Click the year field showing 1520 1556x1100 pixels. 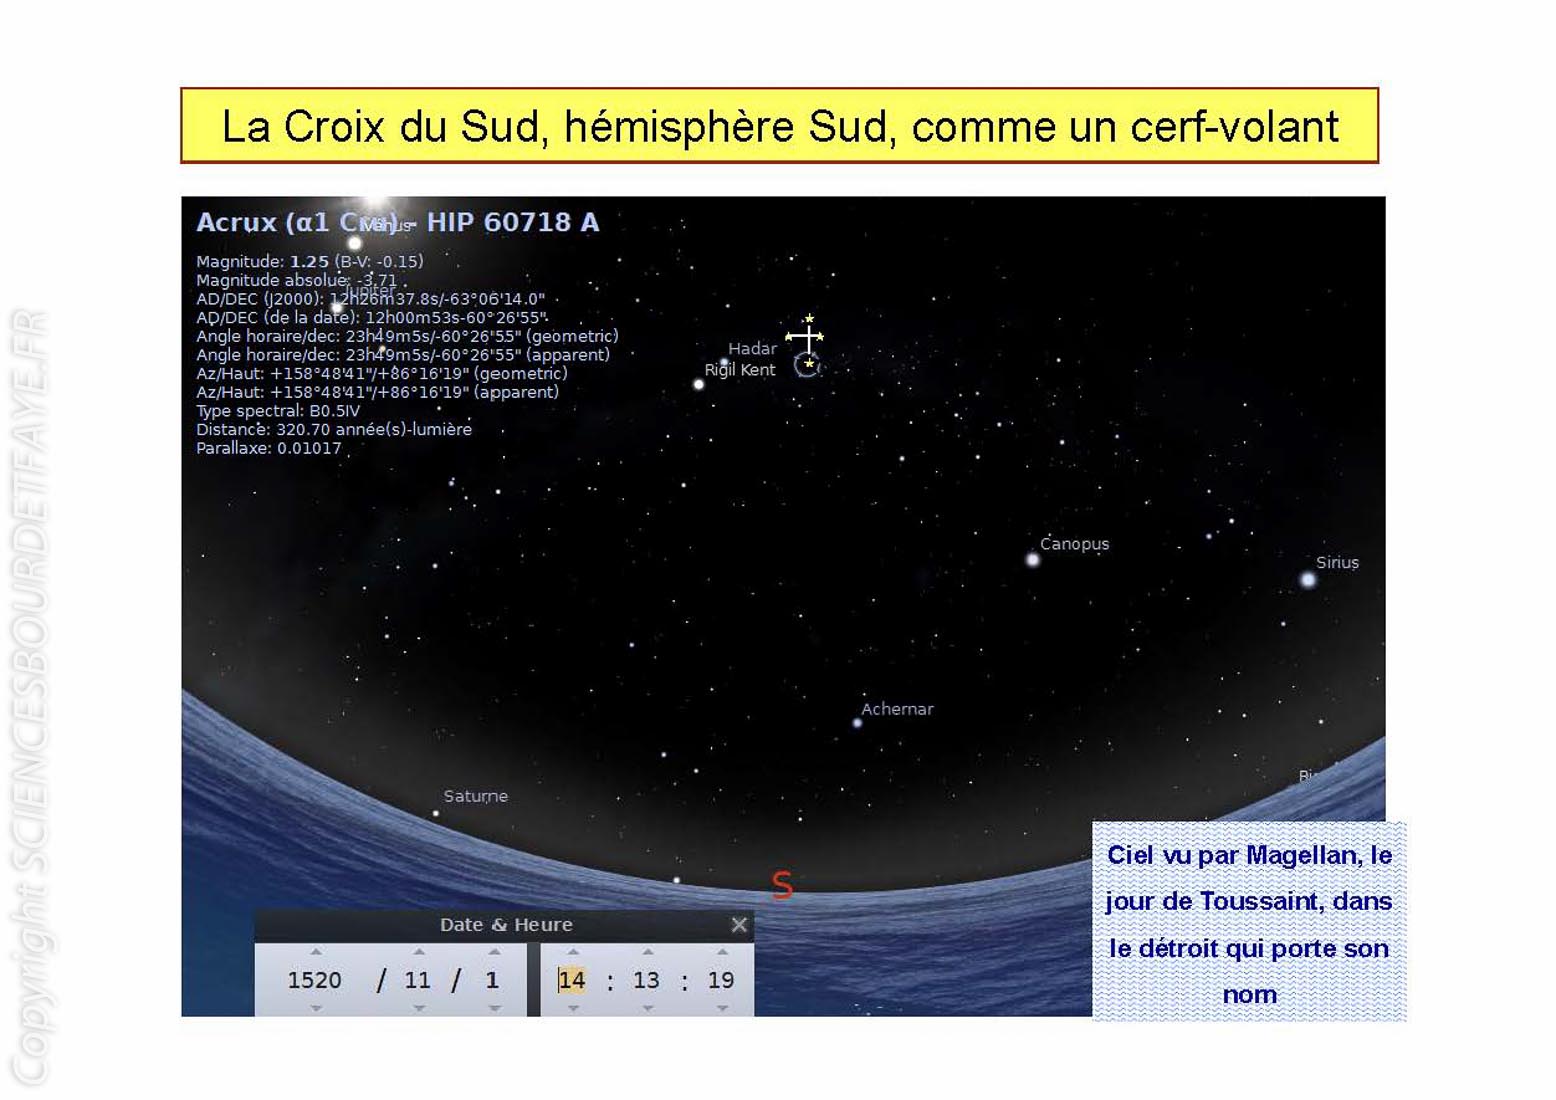[x=315, y=980]
